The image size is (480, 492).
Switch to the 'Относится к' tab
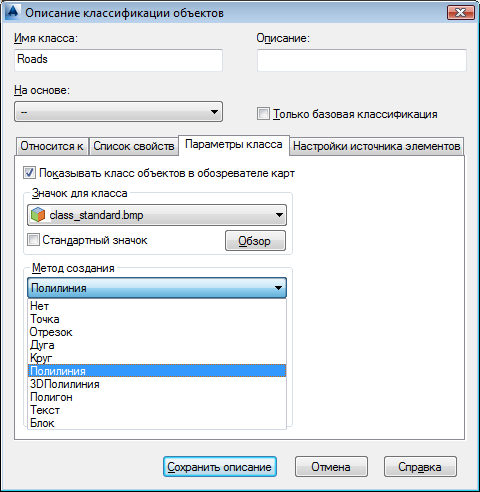(52, 146)
